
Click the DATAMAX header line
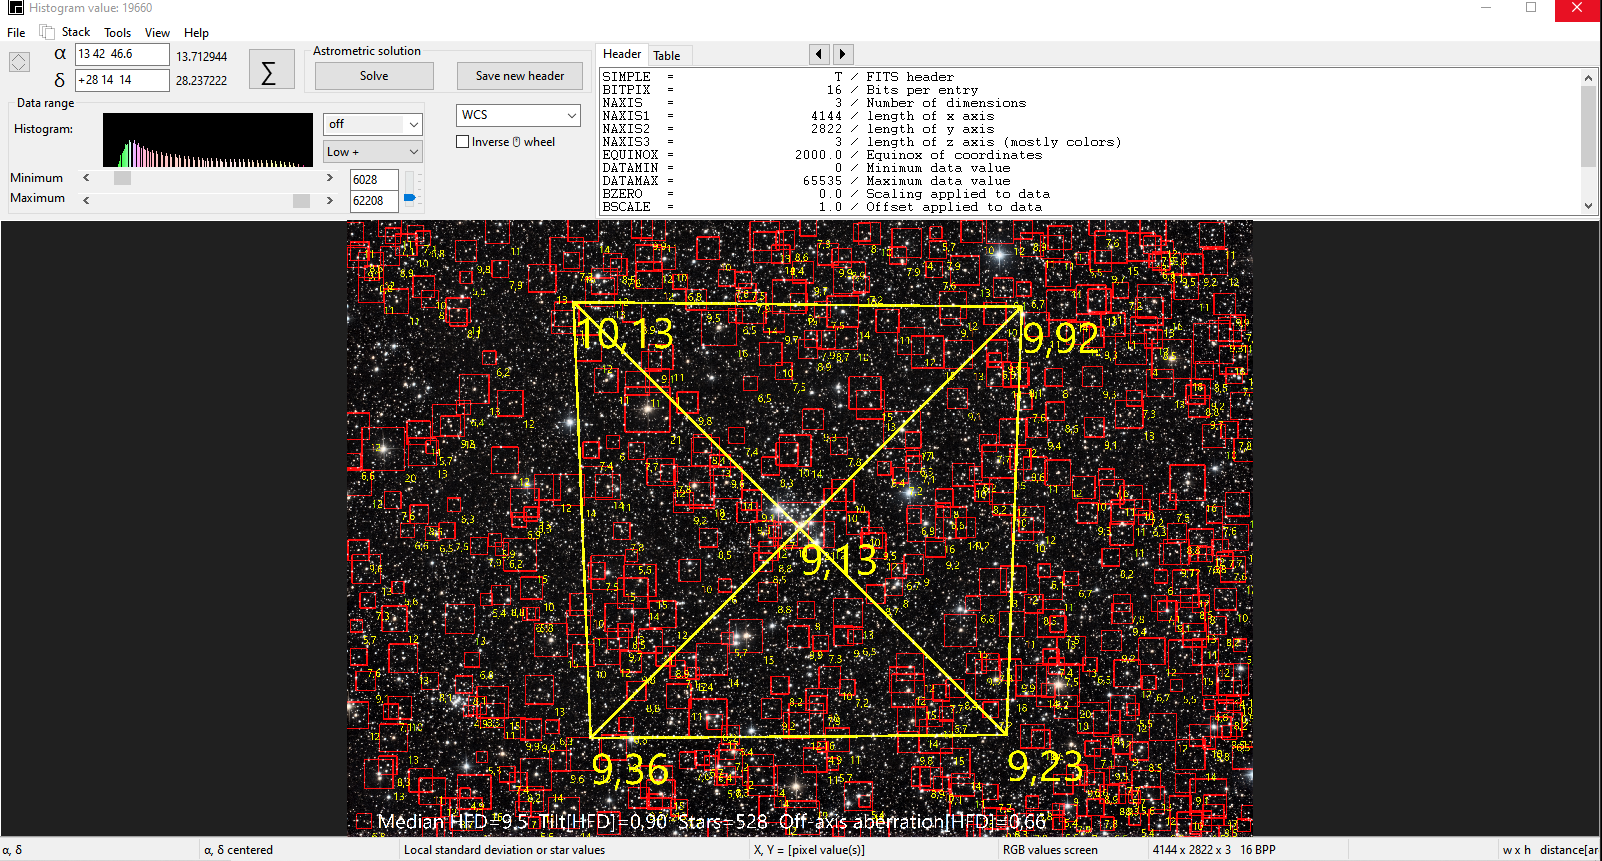[806, 181]
